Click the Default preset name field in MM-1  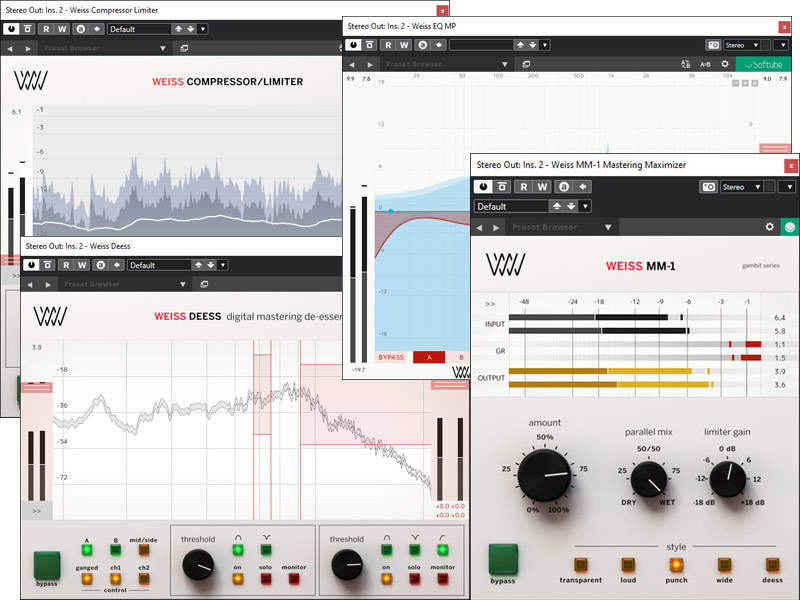click(510, 206)
